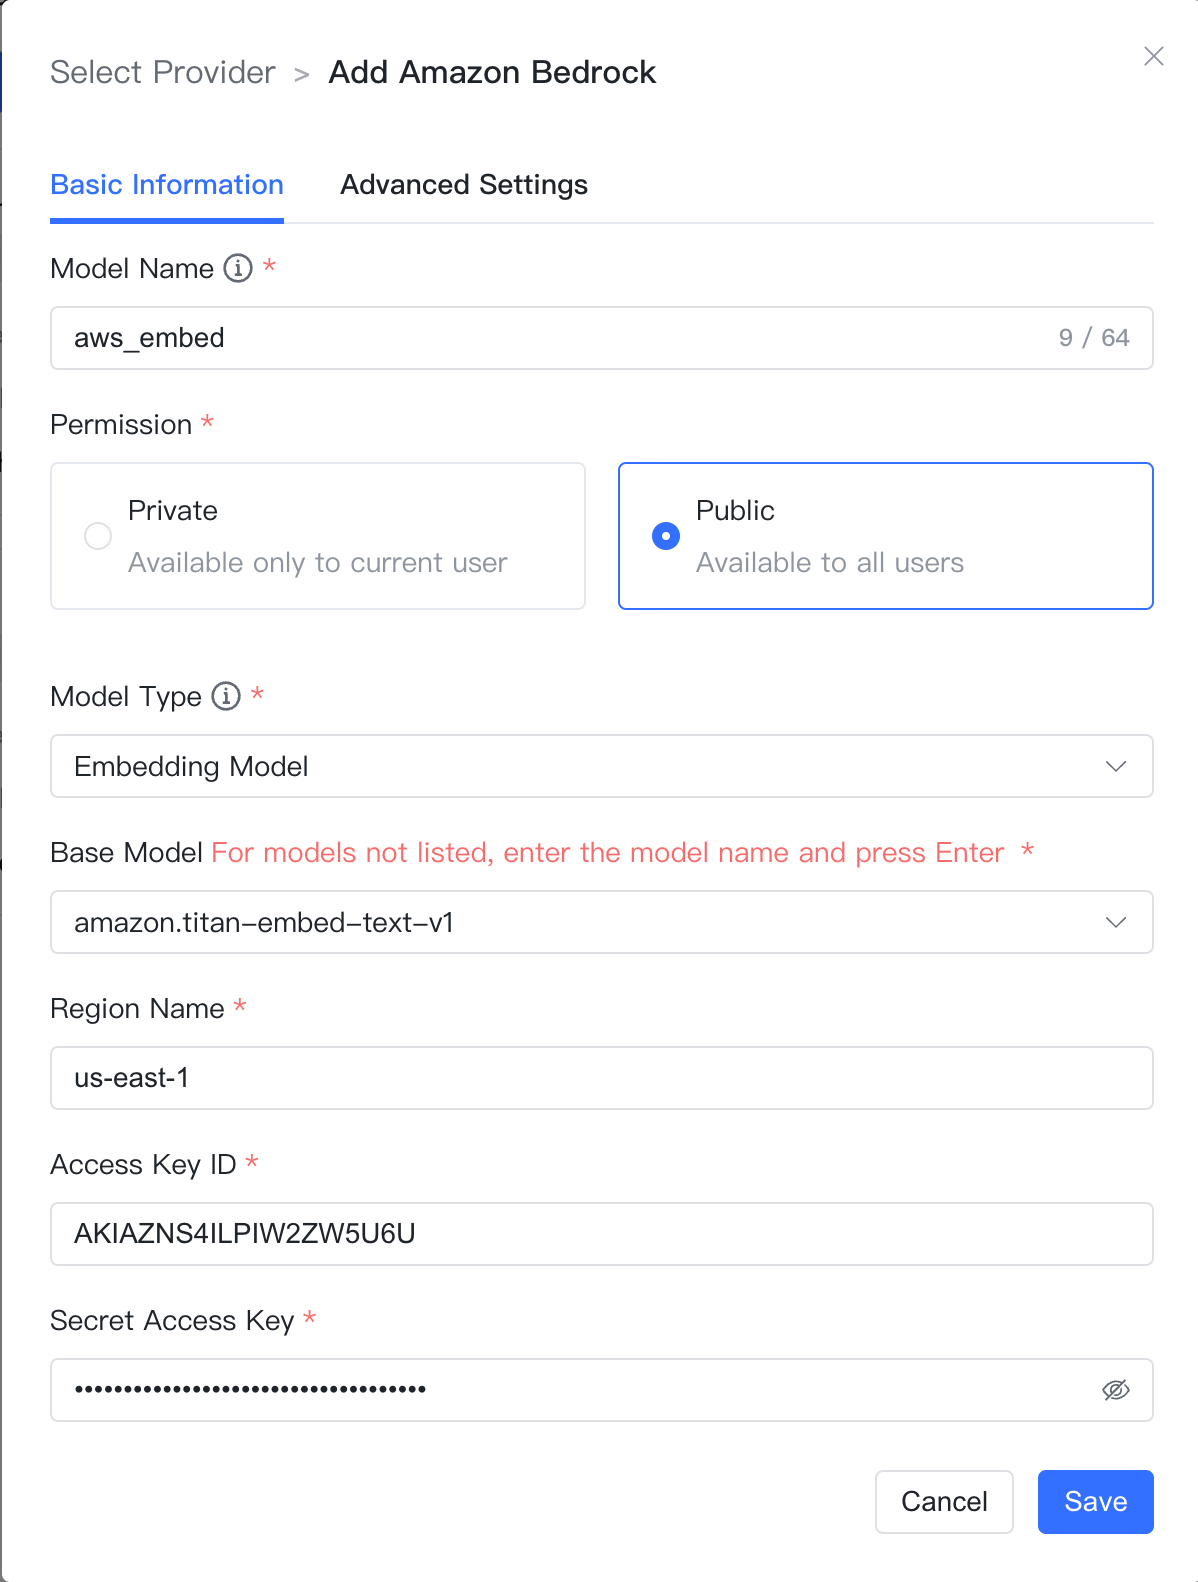The image size is (1198, 1582).
Task: Expand the Model Type dropdown arrow
Action: 1116,766
